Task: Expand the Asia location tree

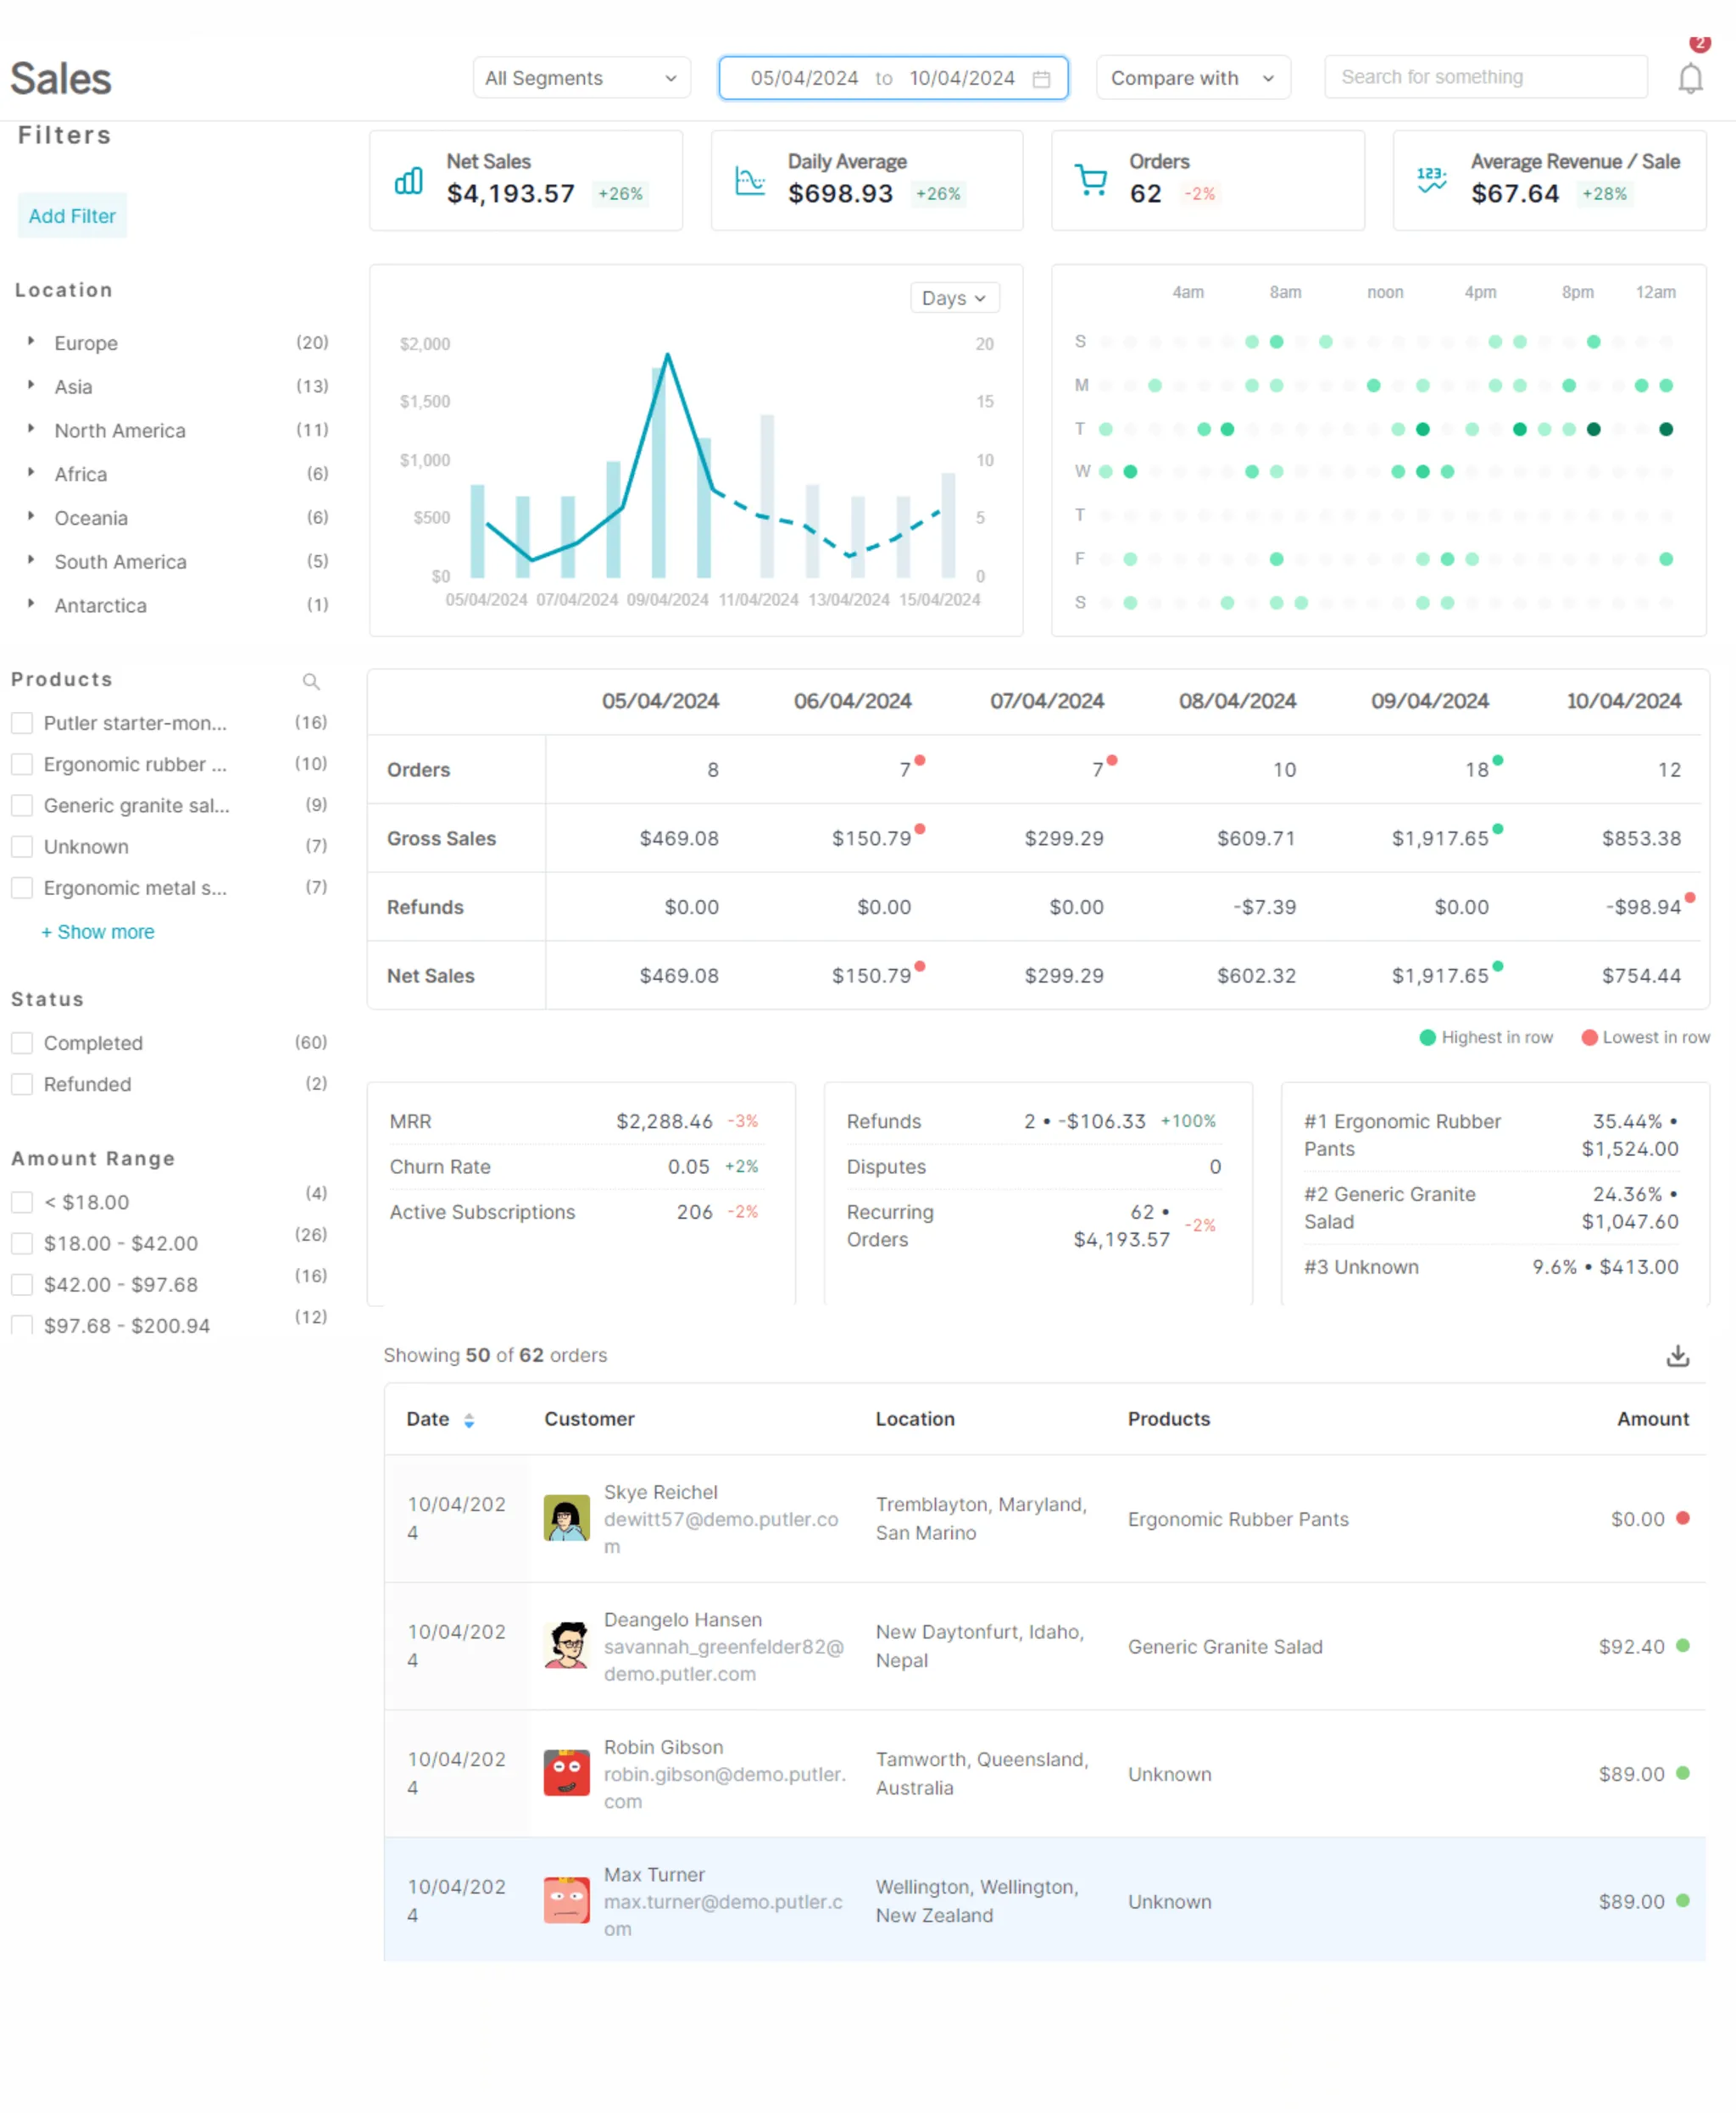Action: (x=31, y=385)
